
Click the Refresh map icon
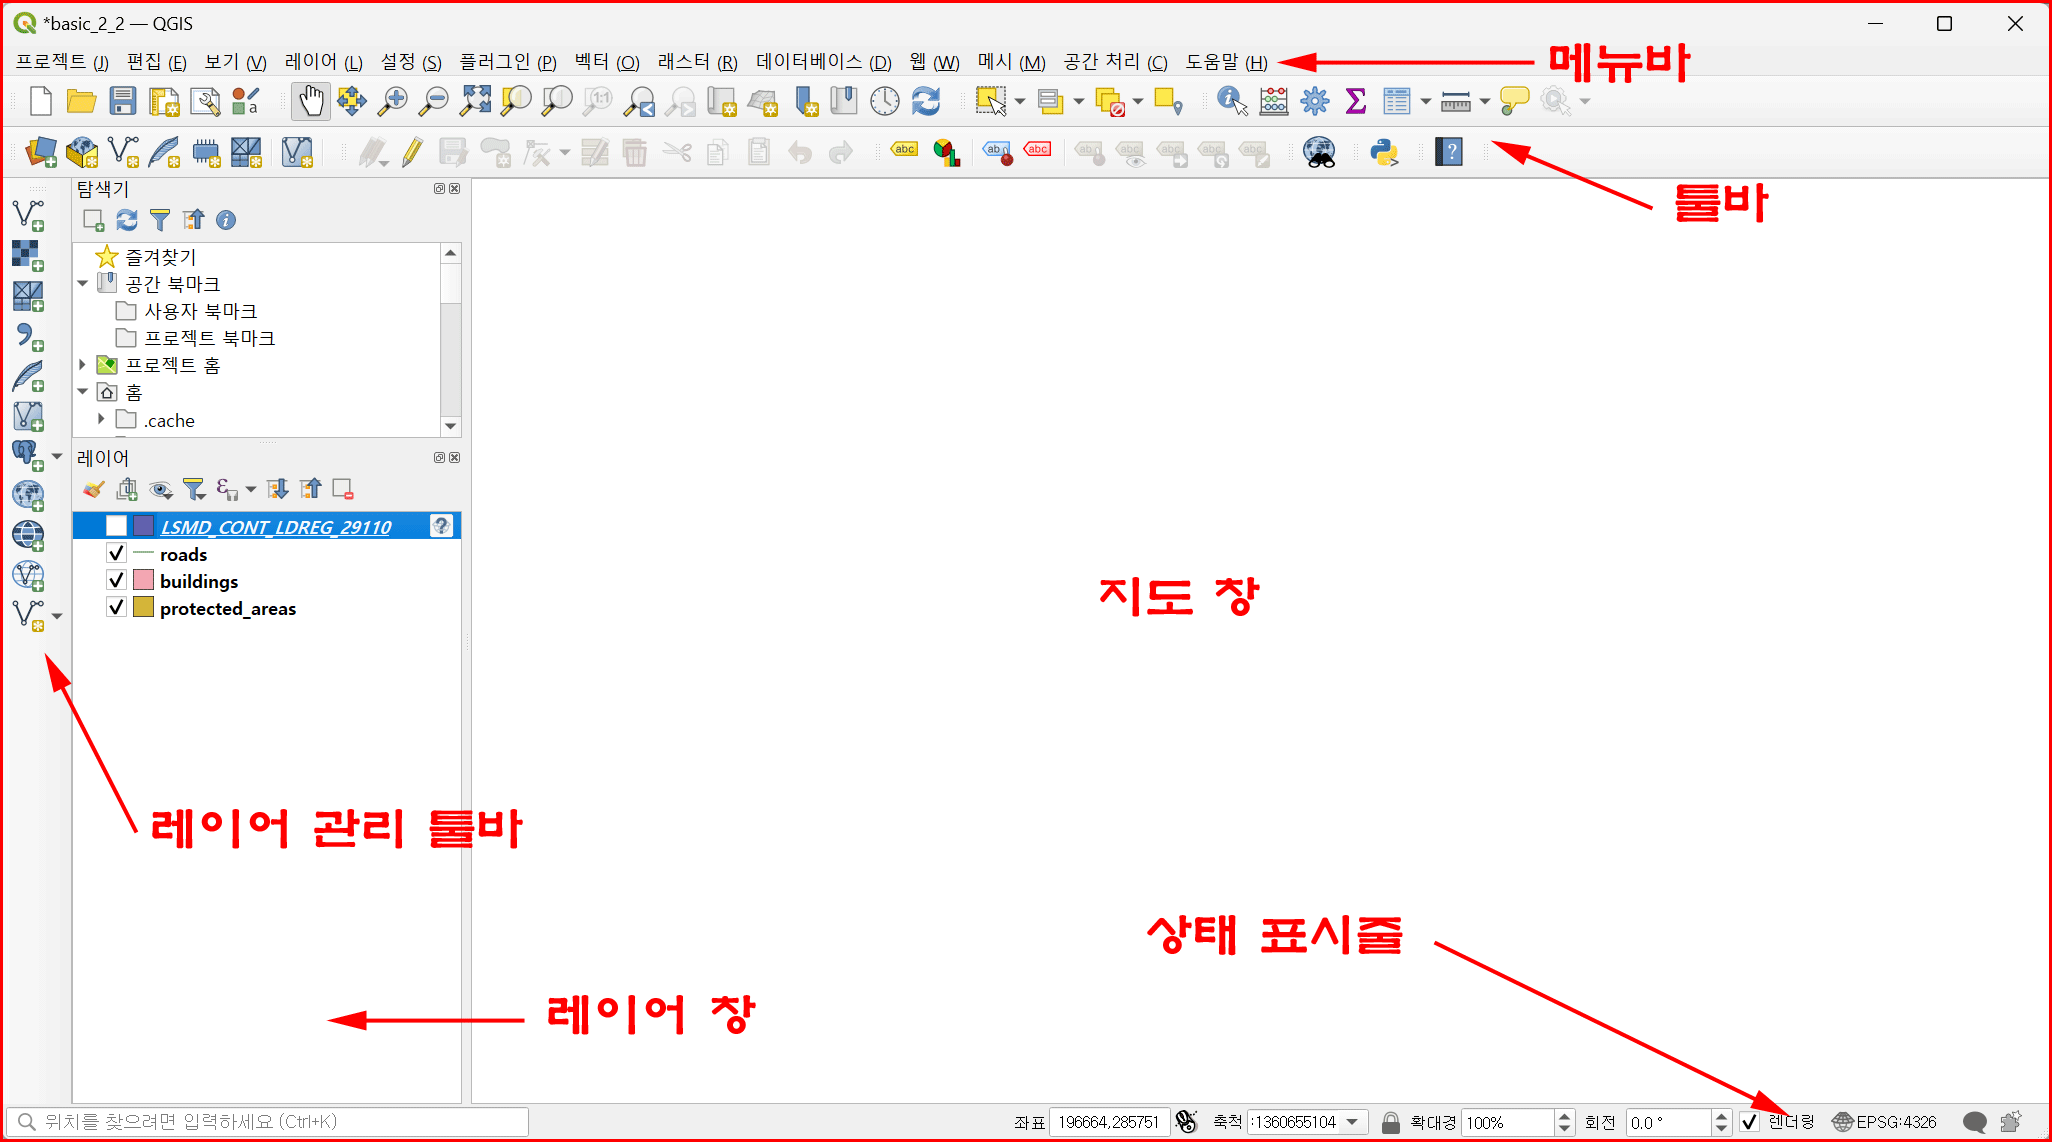(926, 101)
